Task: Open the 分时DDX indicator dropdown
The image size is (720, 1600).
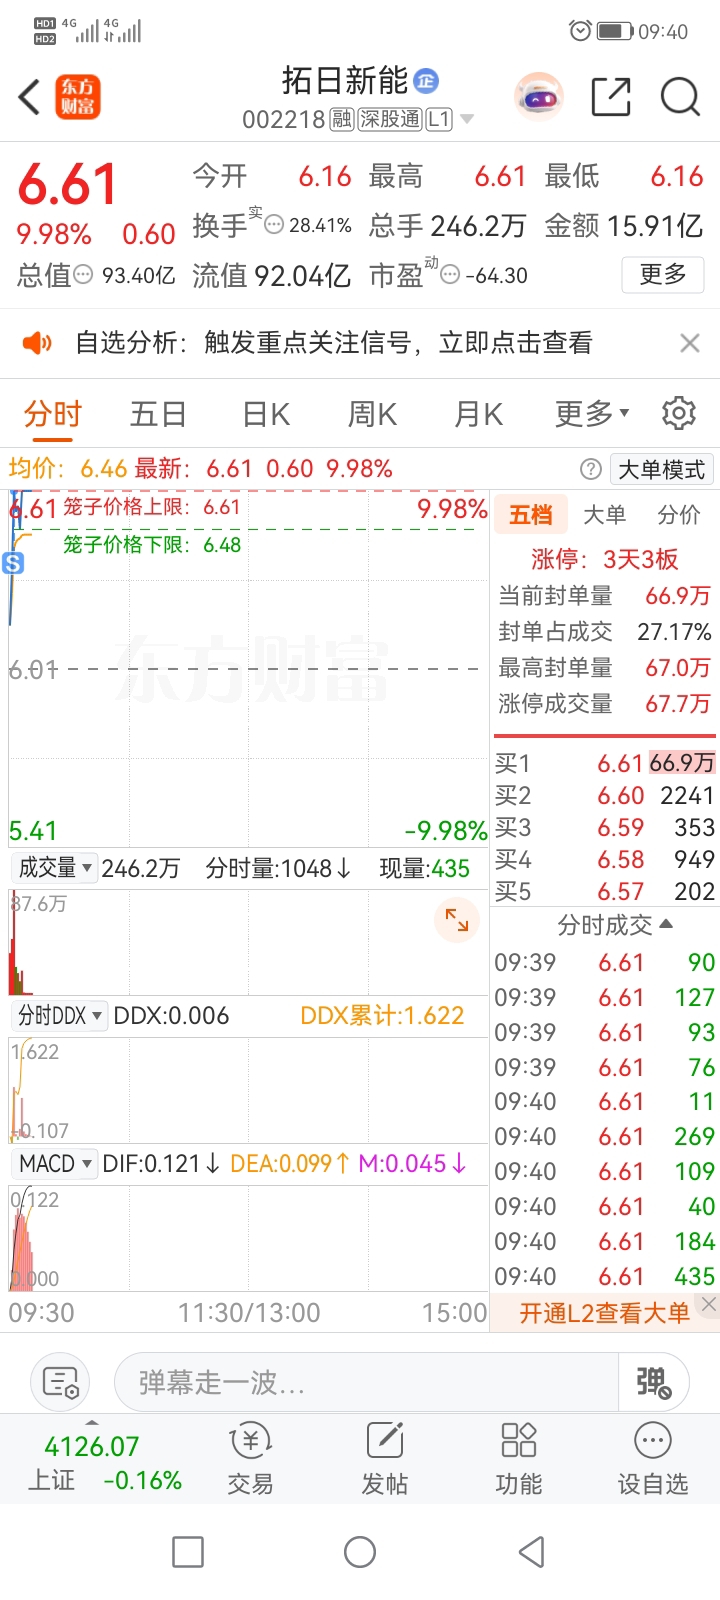Action: pos(60,1016)
